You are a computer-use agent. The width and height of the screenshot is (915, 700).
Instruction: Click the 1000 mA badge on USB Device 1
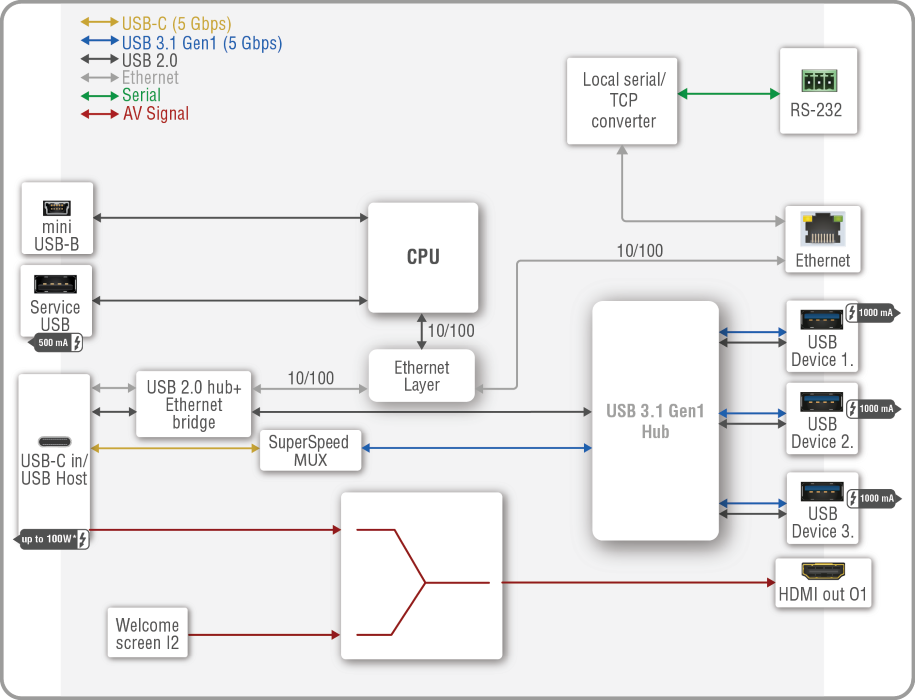pyautogui.click(x=871, y=313)
